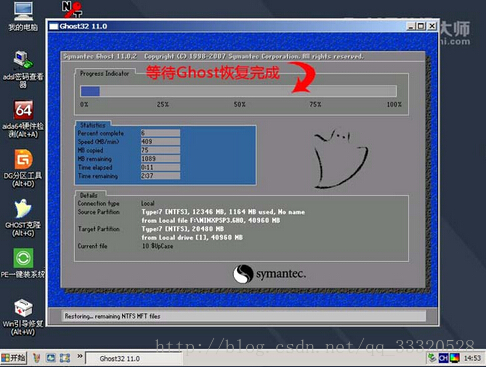Click the Ghost mascot drawing

click(x=341, y=159)
